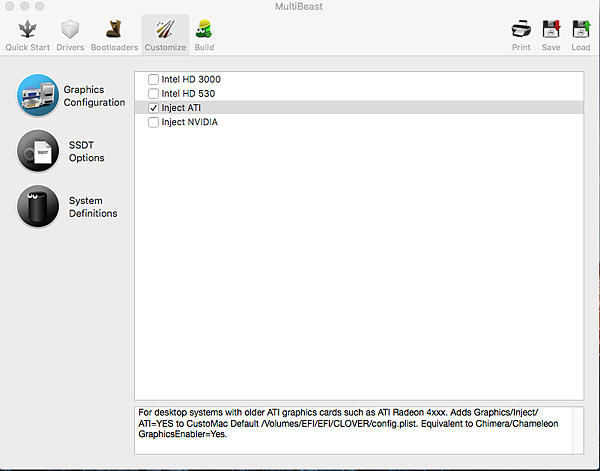Click the Load floppy disk icon
The height and width of the screenshot is (471, 600).
click(581, 29)
